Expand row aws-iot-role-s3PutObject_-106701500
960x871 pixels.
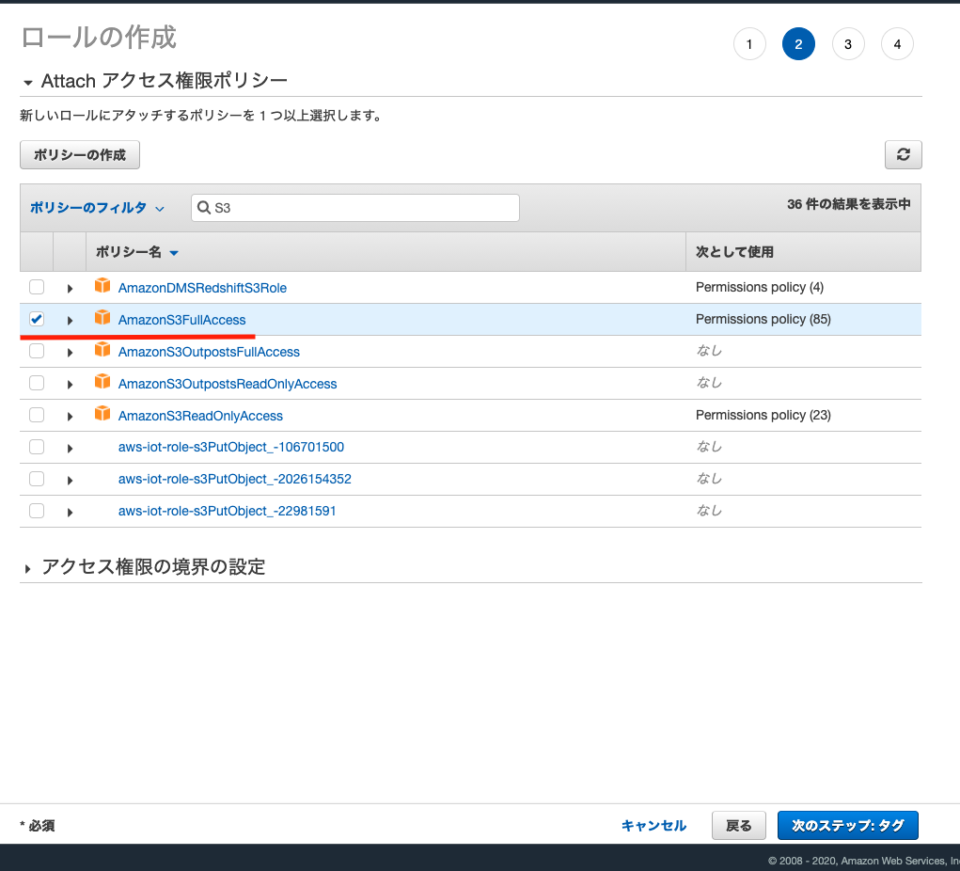(70, 448)
